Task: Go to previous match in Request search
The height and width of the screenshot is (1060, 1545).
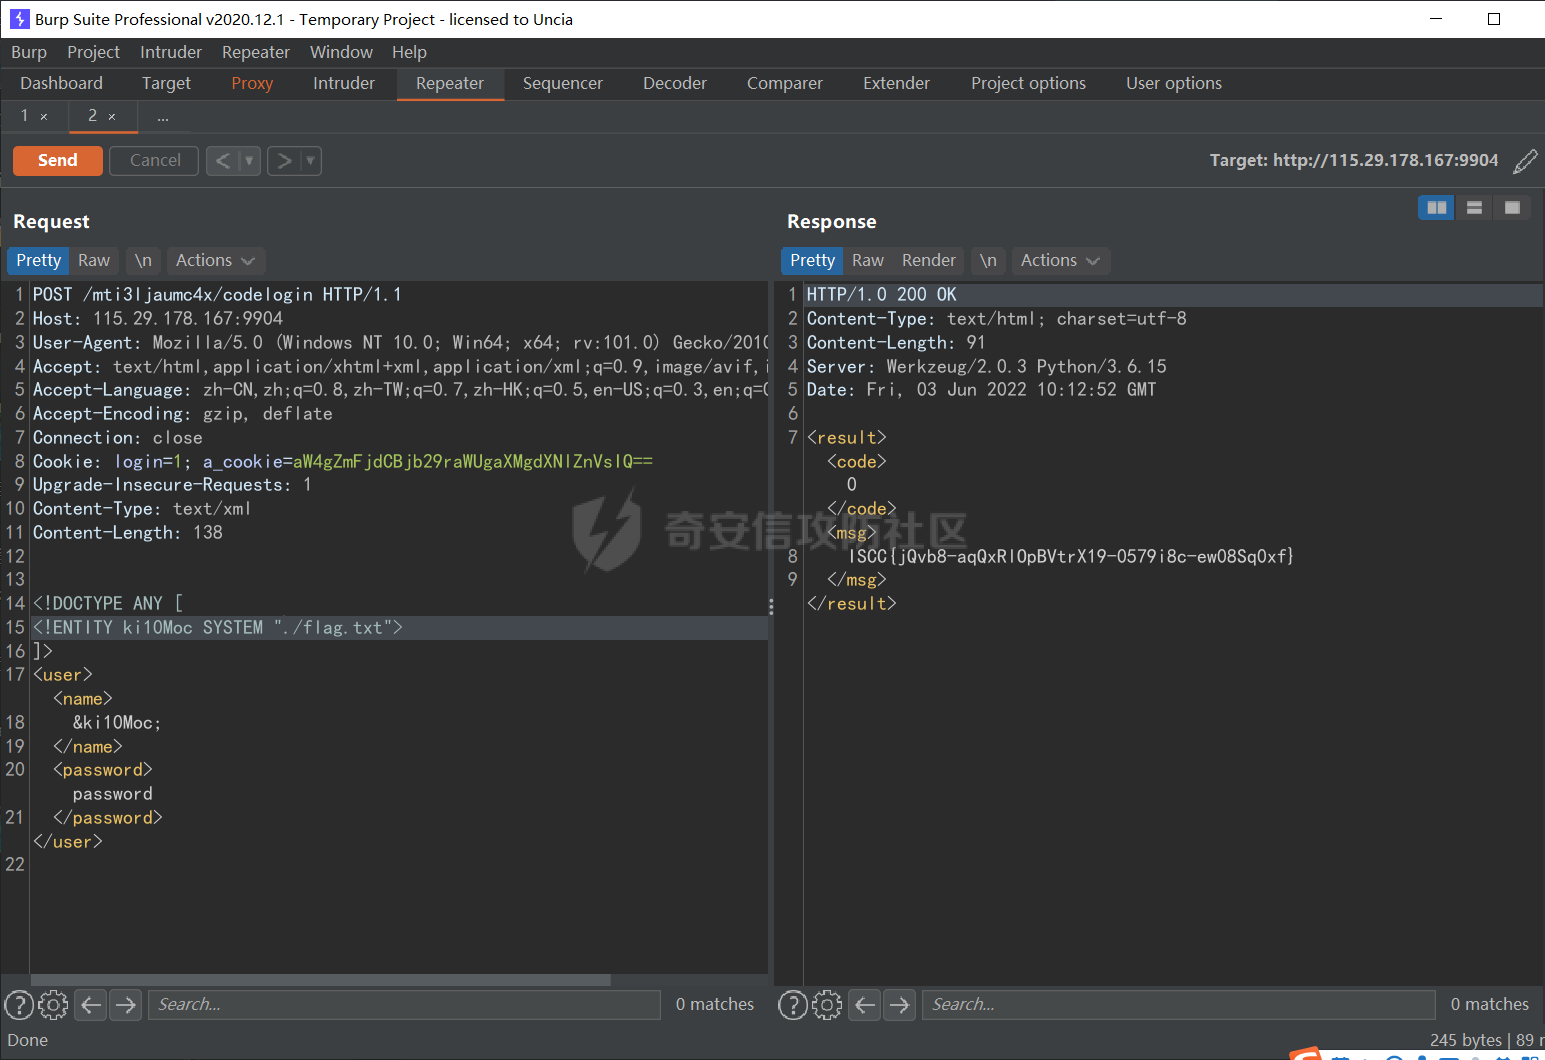Action: (91, 1004)
